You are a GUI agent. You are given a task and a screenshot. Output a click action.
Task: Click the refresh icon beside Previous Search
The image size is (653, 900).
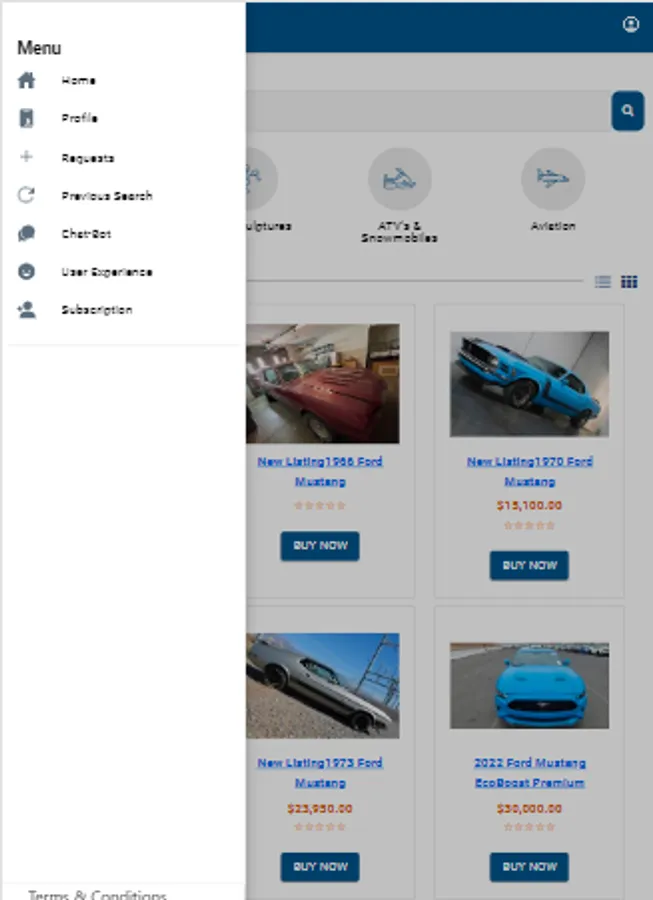[26, 195]
